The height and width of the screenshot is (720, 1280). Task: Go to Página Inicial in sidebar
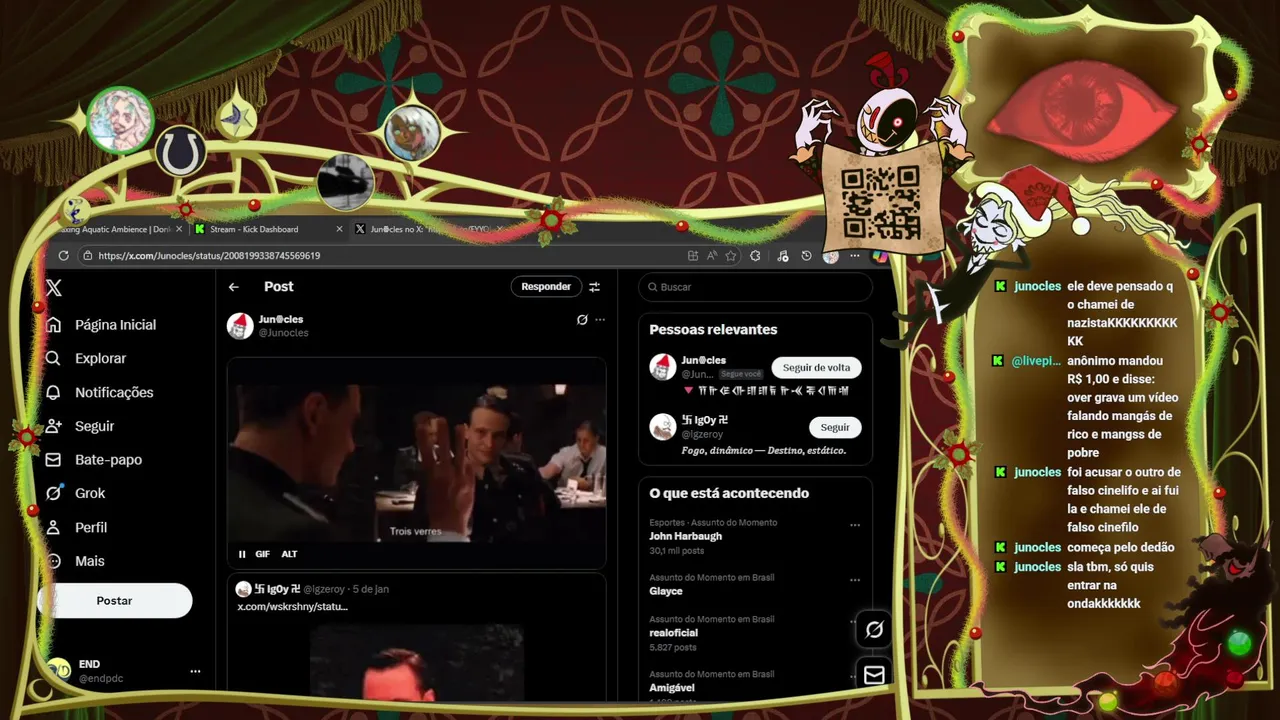click(101, 325)
